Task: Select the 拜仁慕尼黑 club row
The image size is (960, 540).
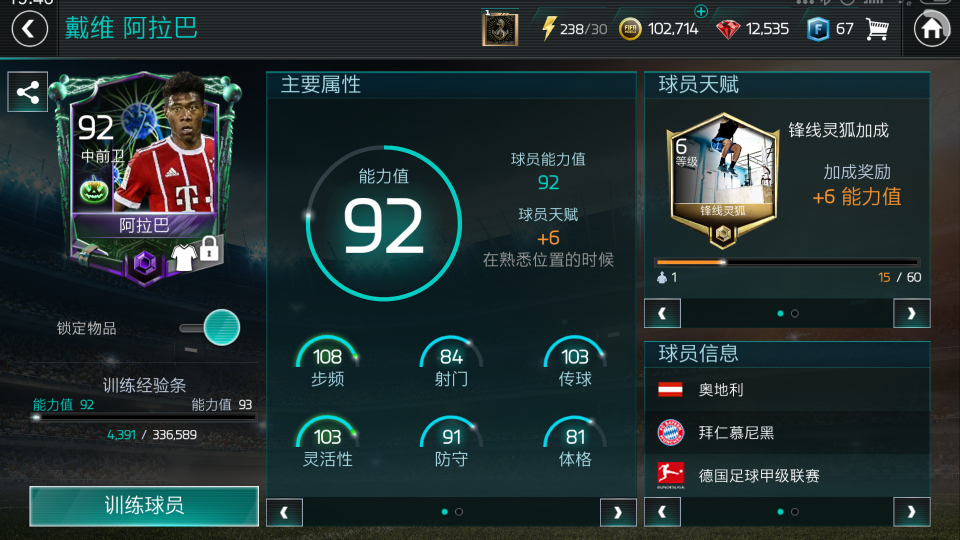Action: pos(787,432)
